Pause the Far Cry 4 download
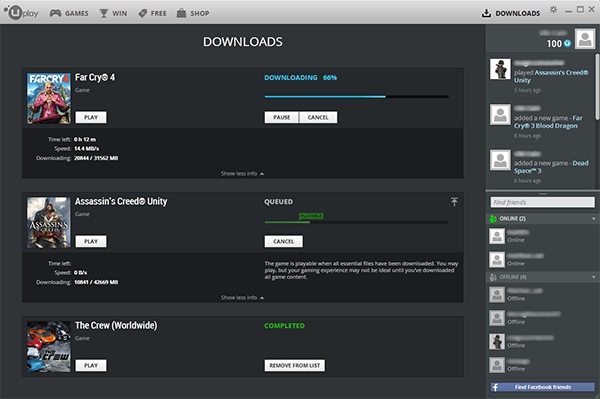This screenshot has width=600, height=399. [x=282, y=117]
